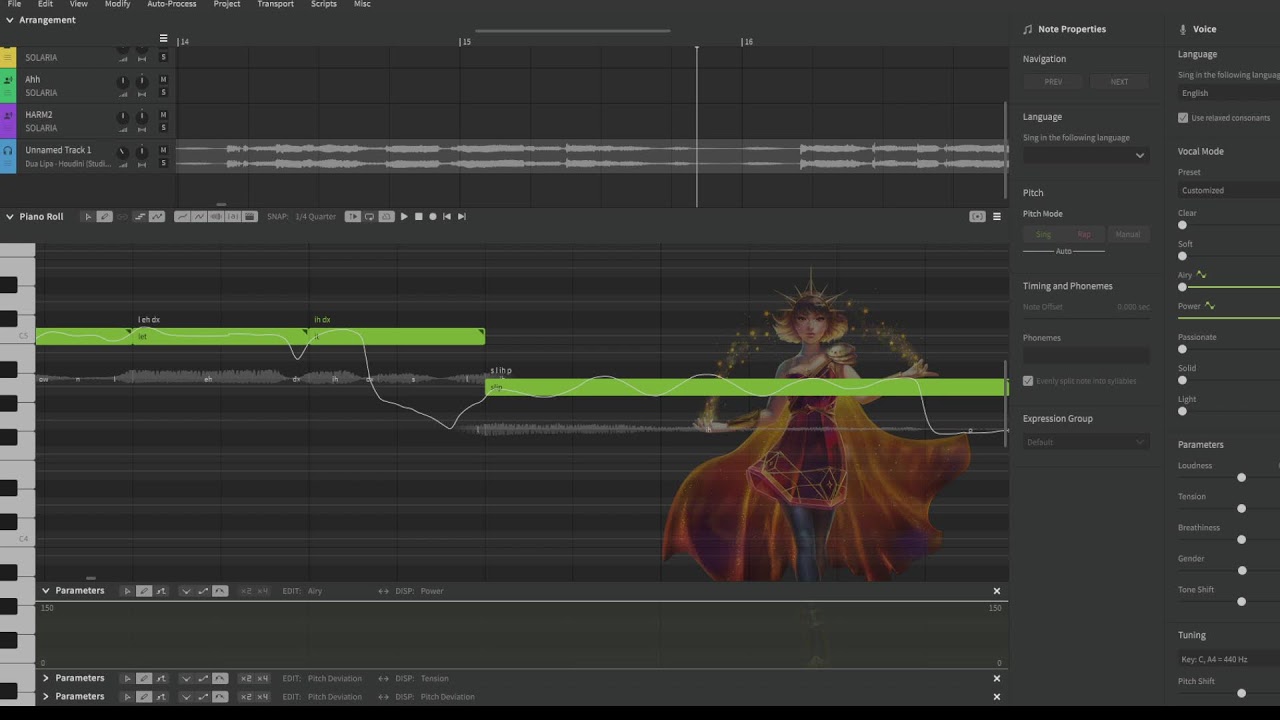Skip to end with the next button
Viewport: 1280px width, 720px height.
(461, 216)
